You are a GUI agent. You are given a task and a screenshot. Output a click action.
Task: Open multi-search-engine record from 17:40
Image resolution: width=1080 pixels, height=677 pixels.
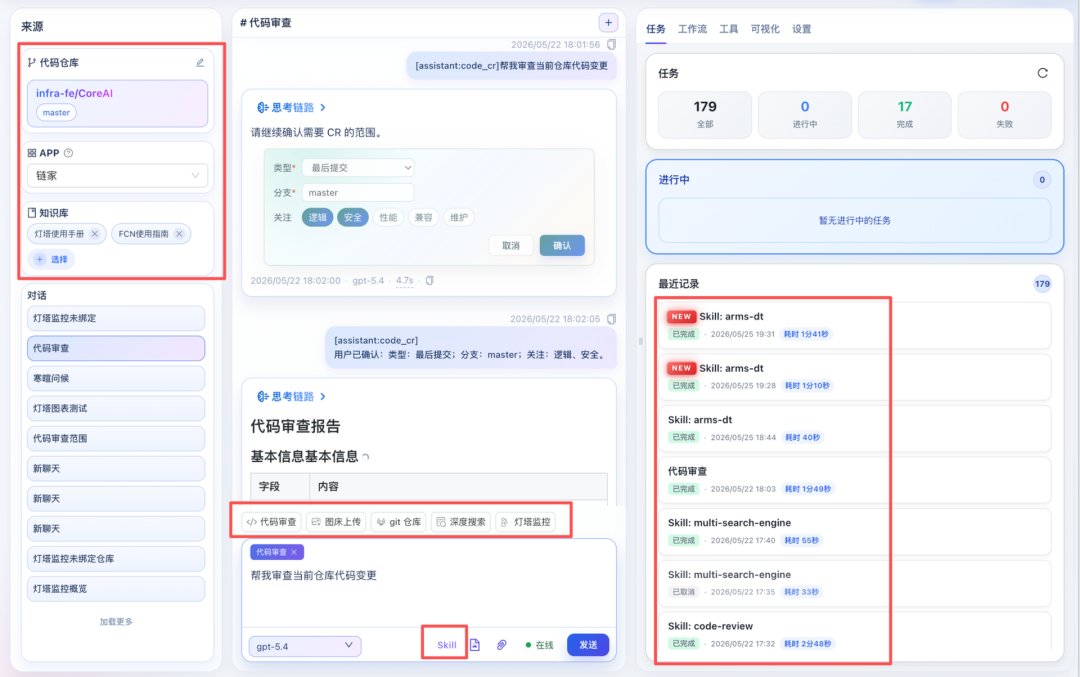coord(855,532)
